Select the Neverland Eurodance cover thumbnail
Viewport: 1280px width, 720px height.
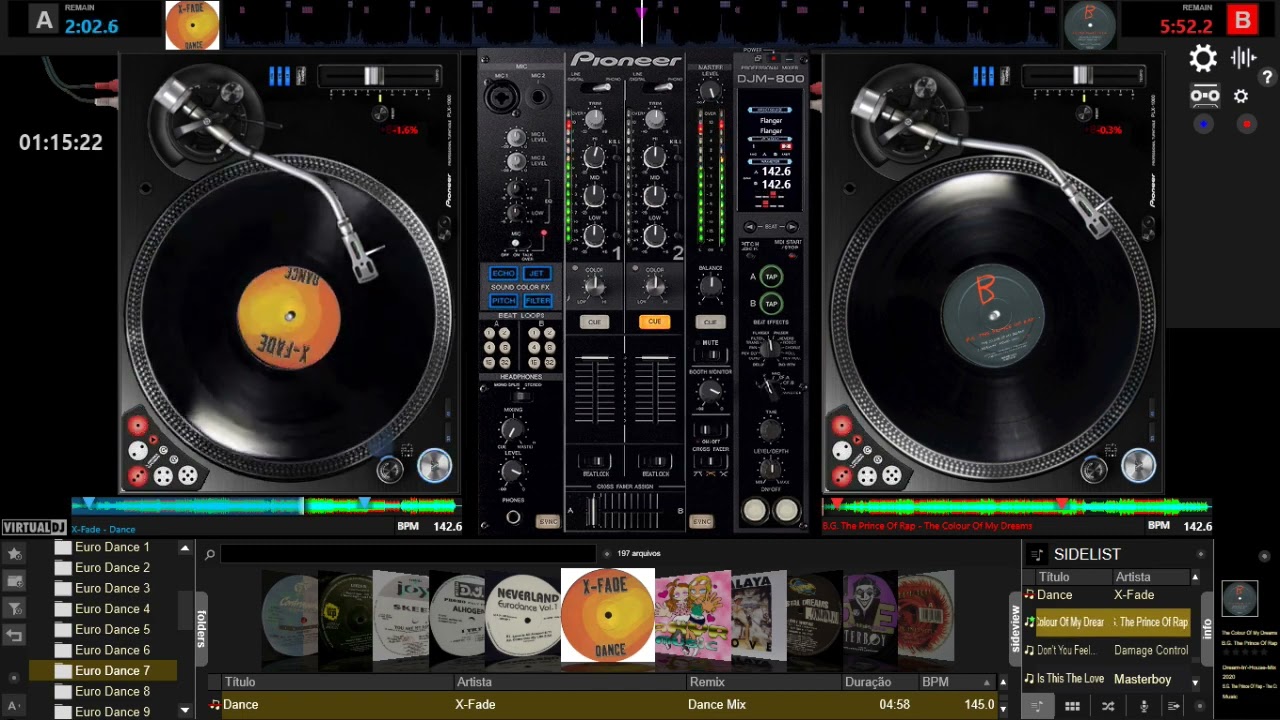click(x=523, y=615)
